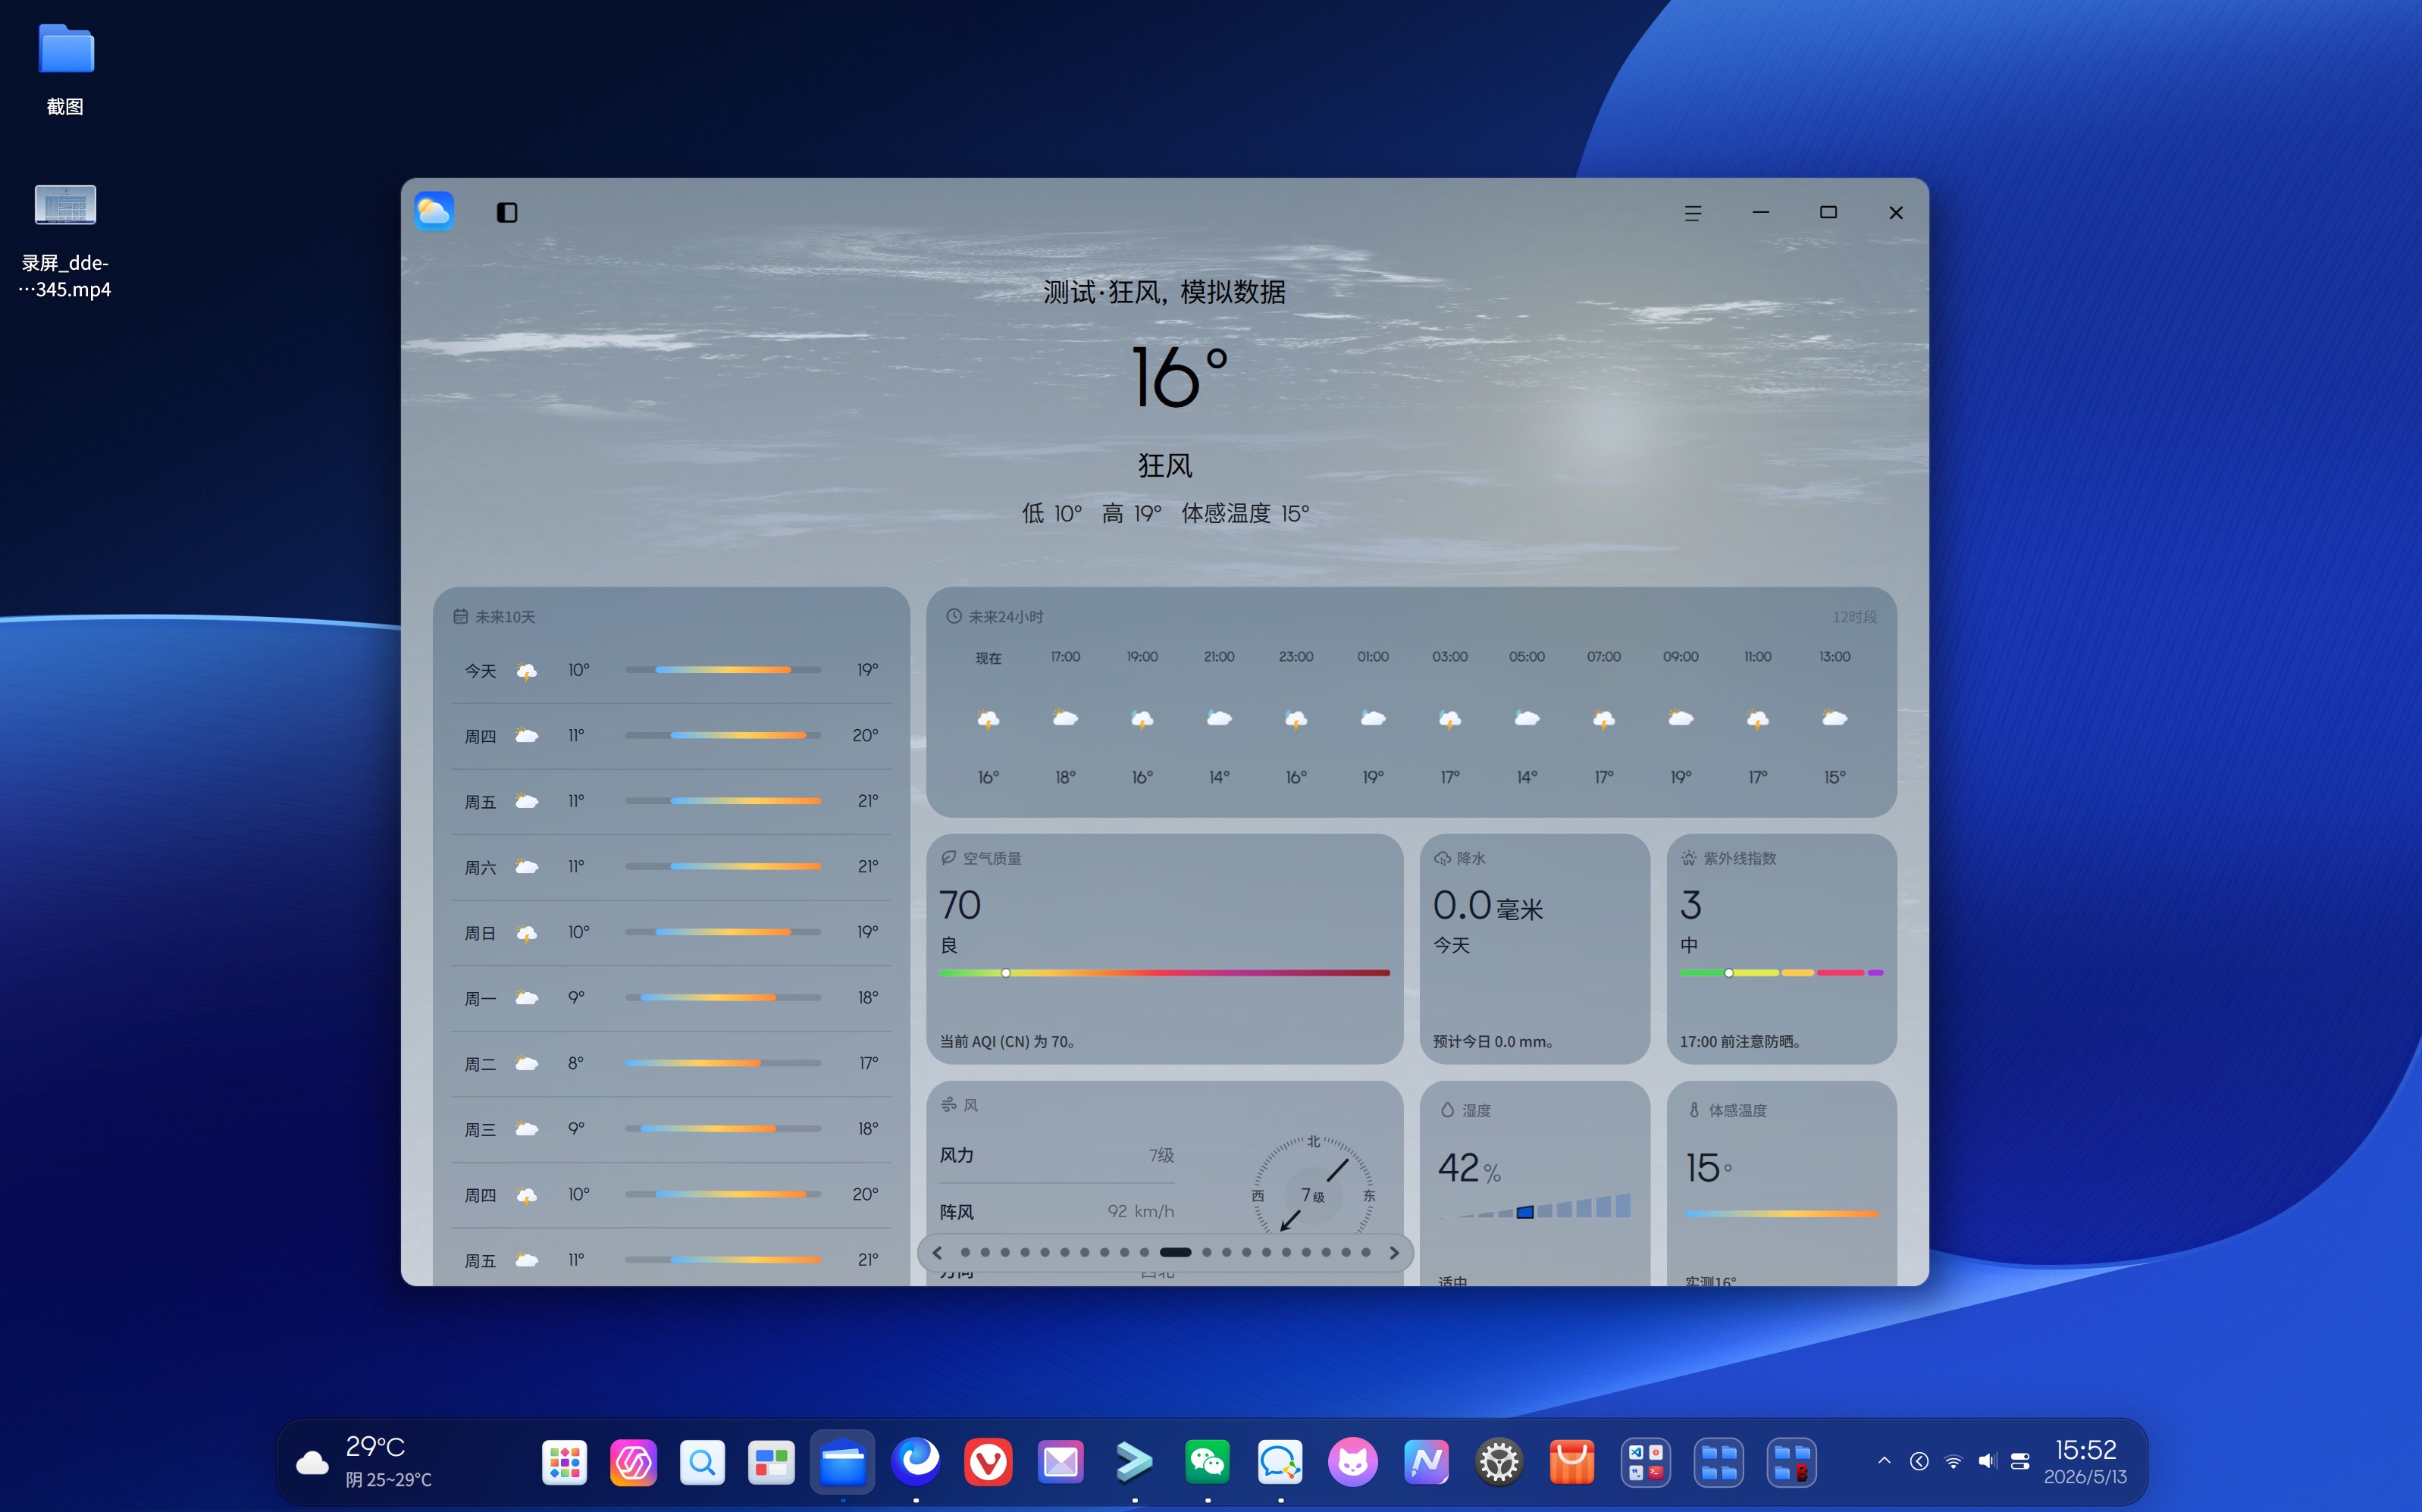Select the 录屏_dde mp4 file on desktop
2422x1512 pixels.
(x=66, y=240)
